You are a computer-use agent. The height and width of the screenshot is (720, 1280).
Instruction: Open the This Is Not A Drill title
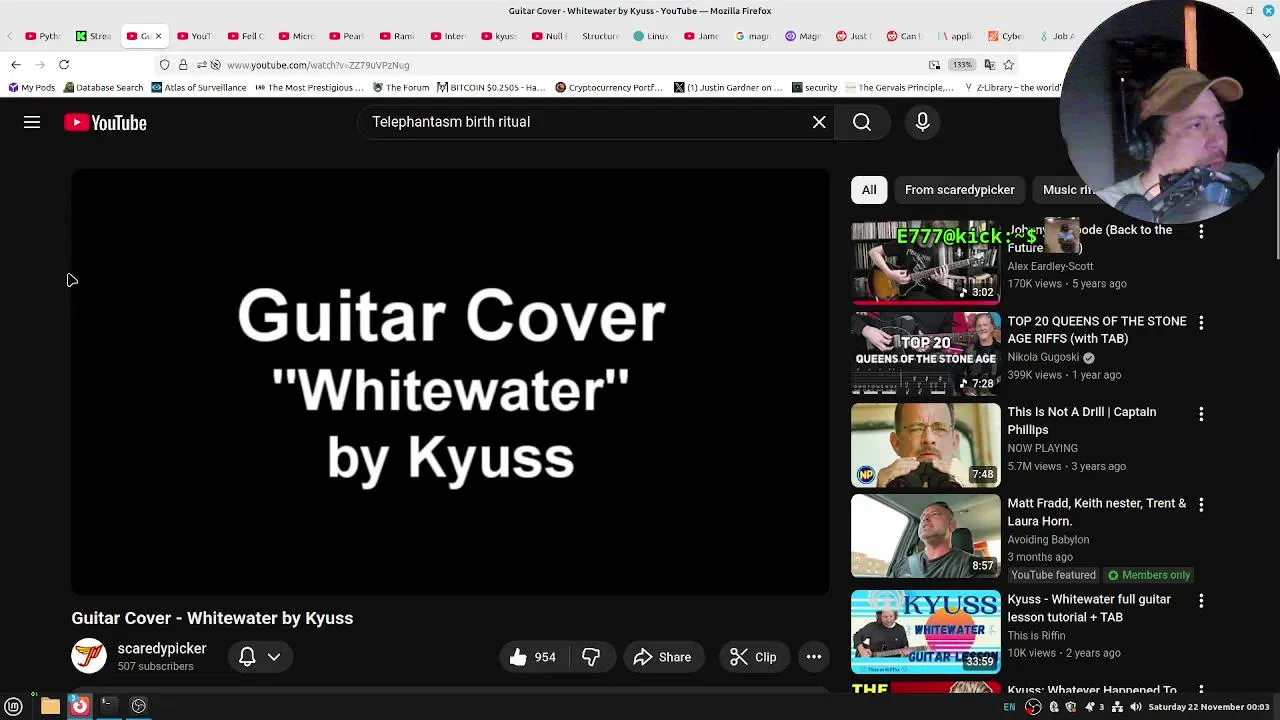pyautogui.click(x=1082, y=421)
